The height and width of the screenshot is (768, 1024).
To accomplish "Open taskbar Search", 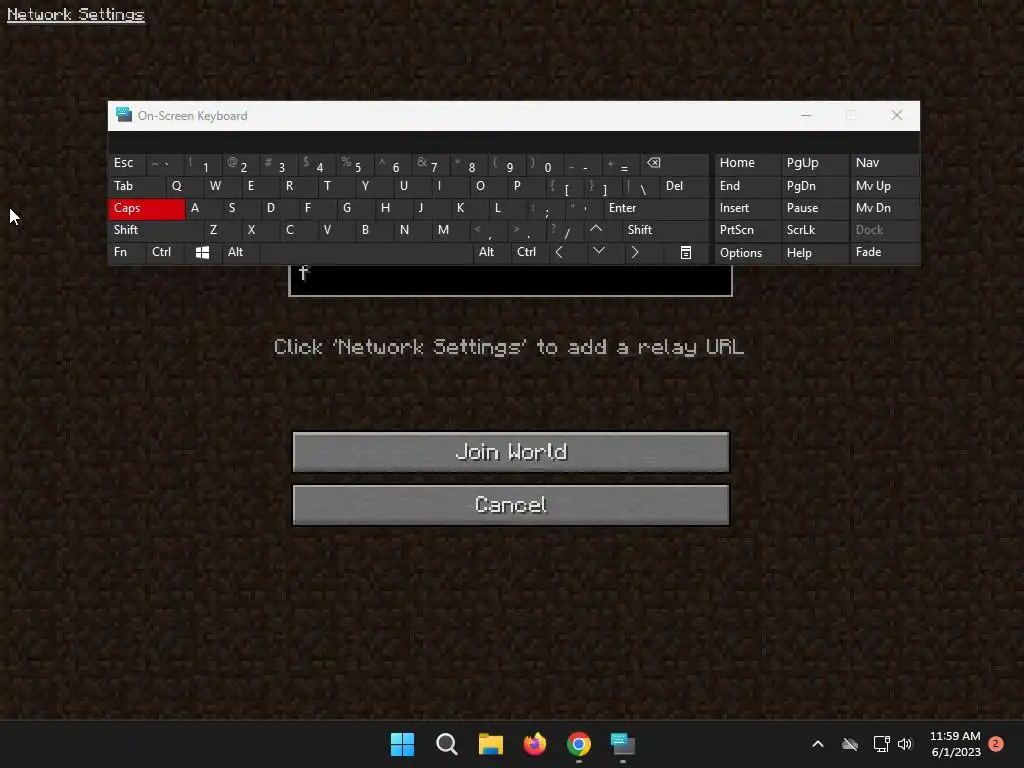I will (447, 744).
